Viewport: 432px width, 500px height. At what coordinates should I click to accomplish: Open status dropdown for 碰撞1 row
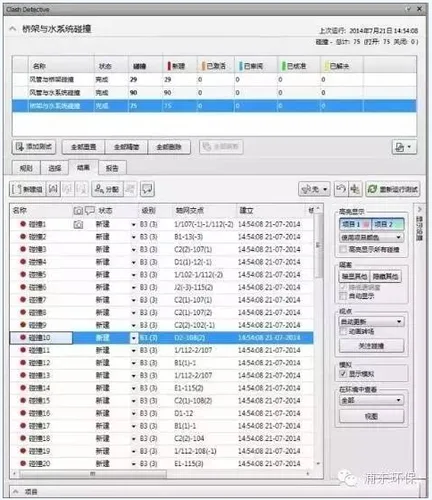134,225
